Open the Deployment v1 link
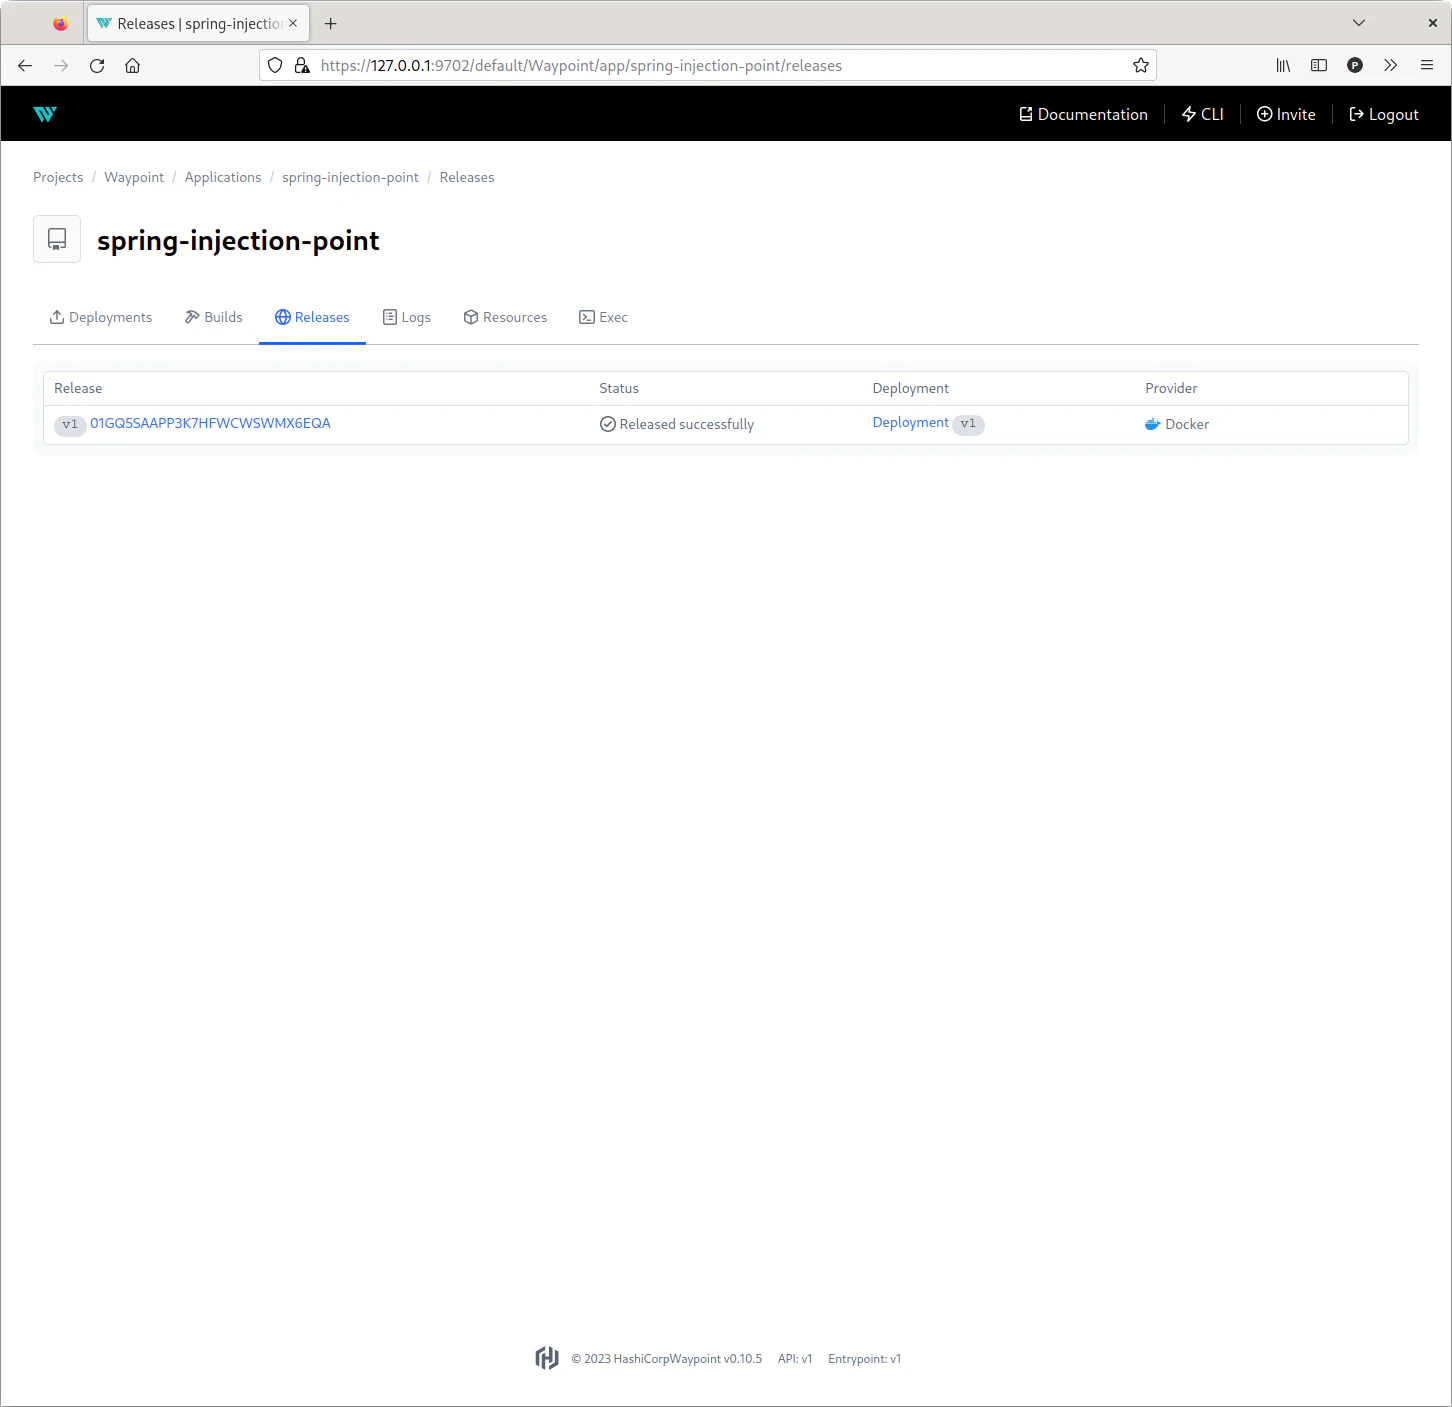The image size is (1452, 1407). pos(910,423)
